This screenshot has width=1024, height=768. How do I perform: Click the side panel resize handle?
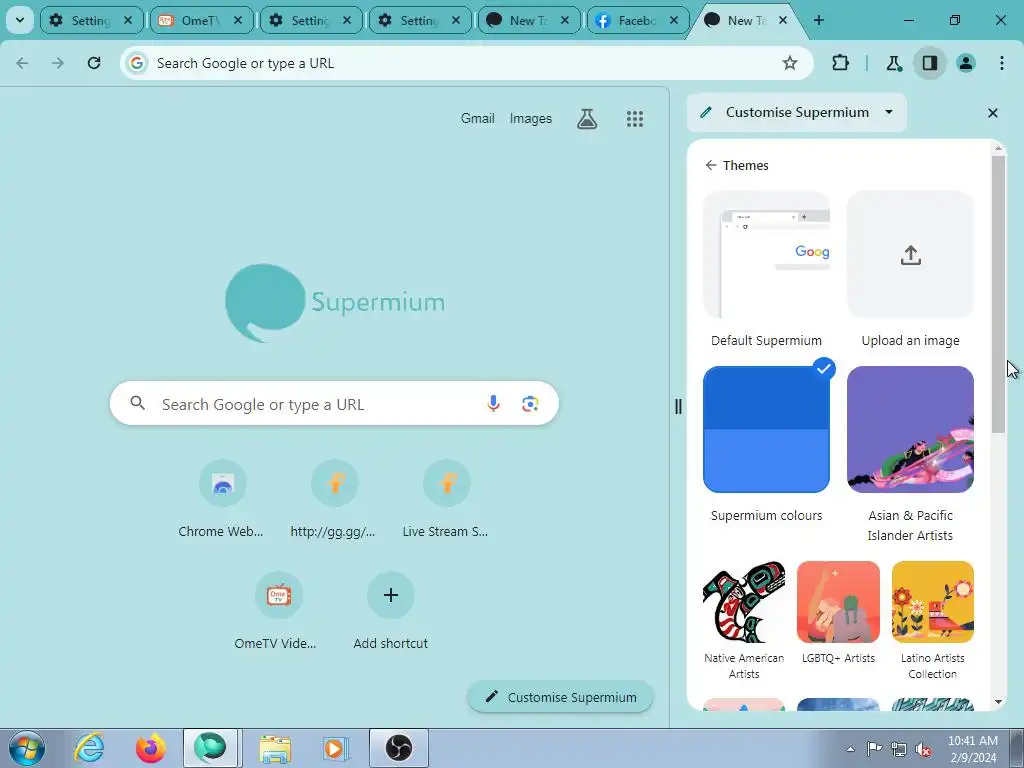pos(678,406)
